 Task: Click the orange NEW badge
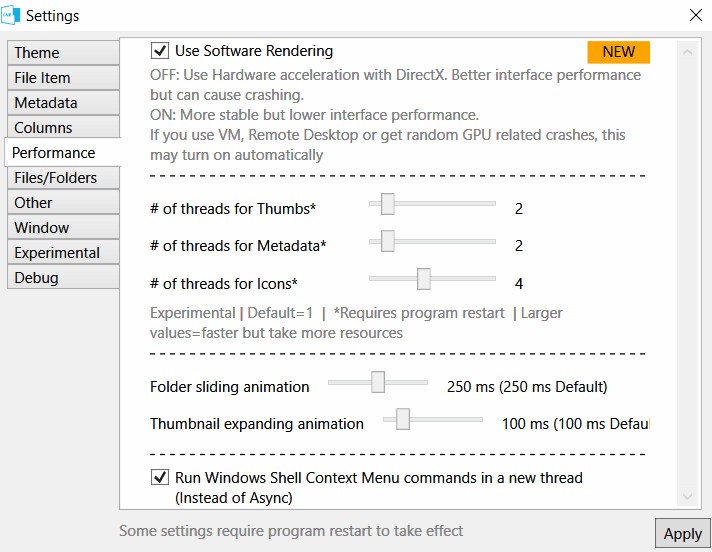pyautogui.click(x=618, y=52)
